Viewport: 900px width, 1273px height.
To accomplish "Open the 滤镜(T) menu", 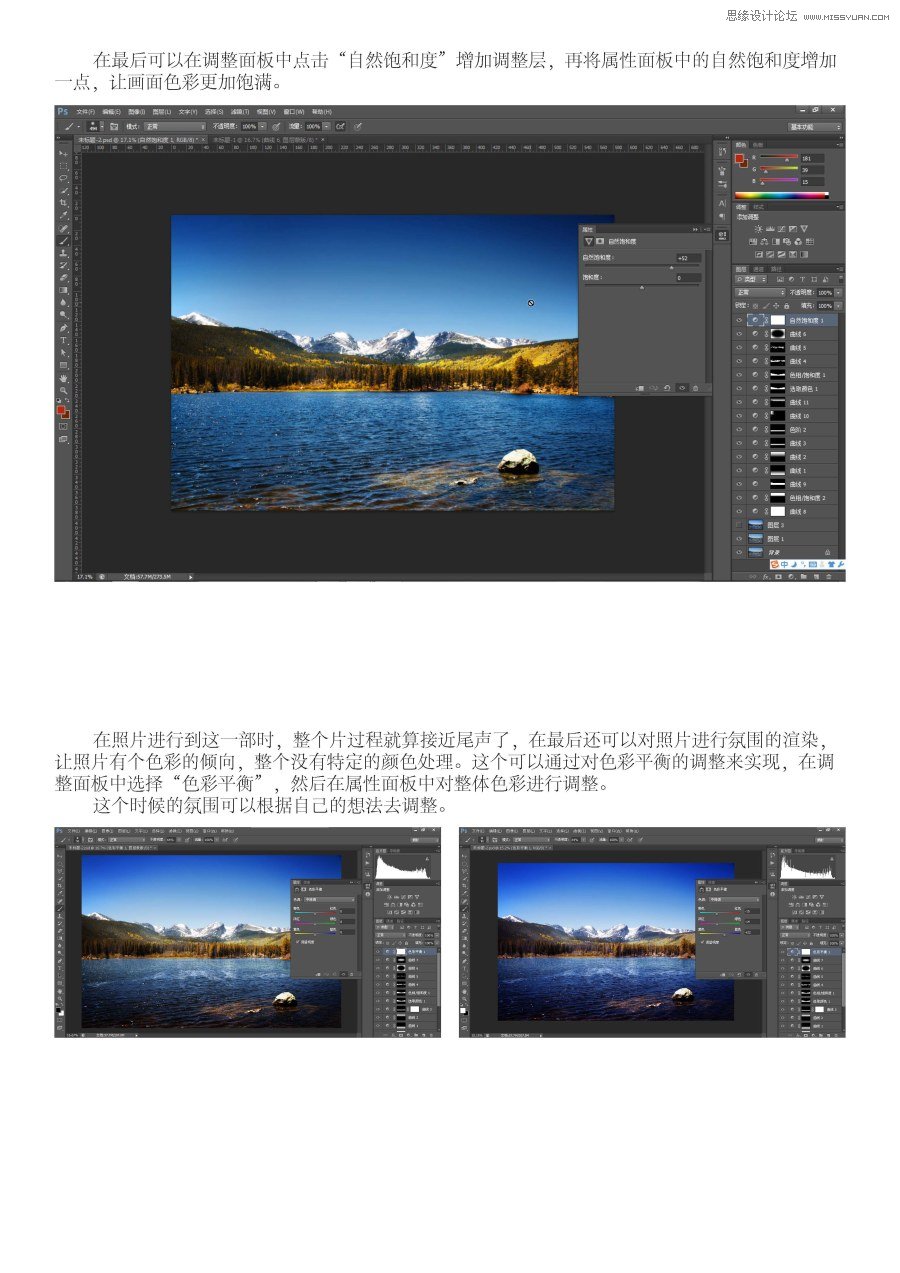I will coord(240,112).
